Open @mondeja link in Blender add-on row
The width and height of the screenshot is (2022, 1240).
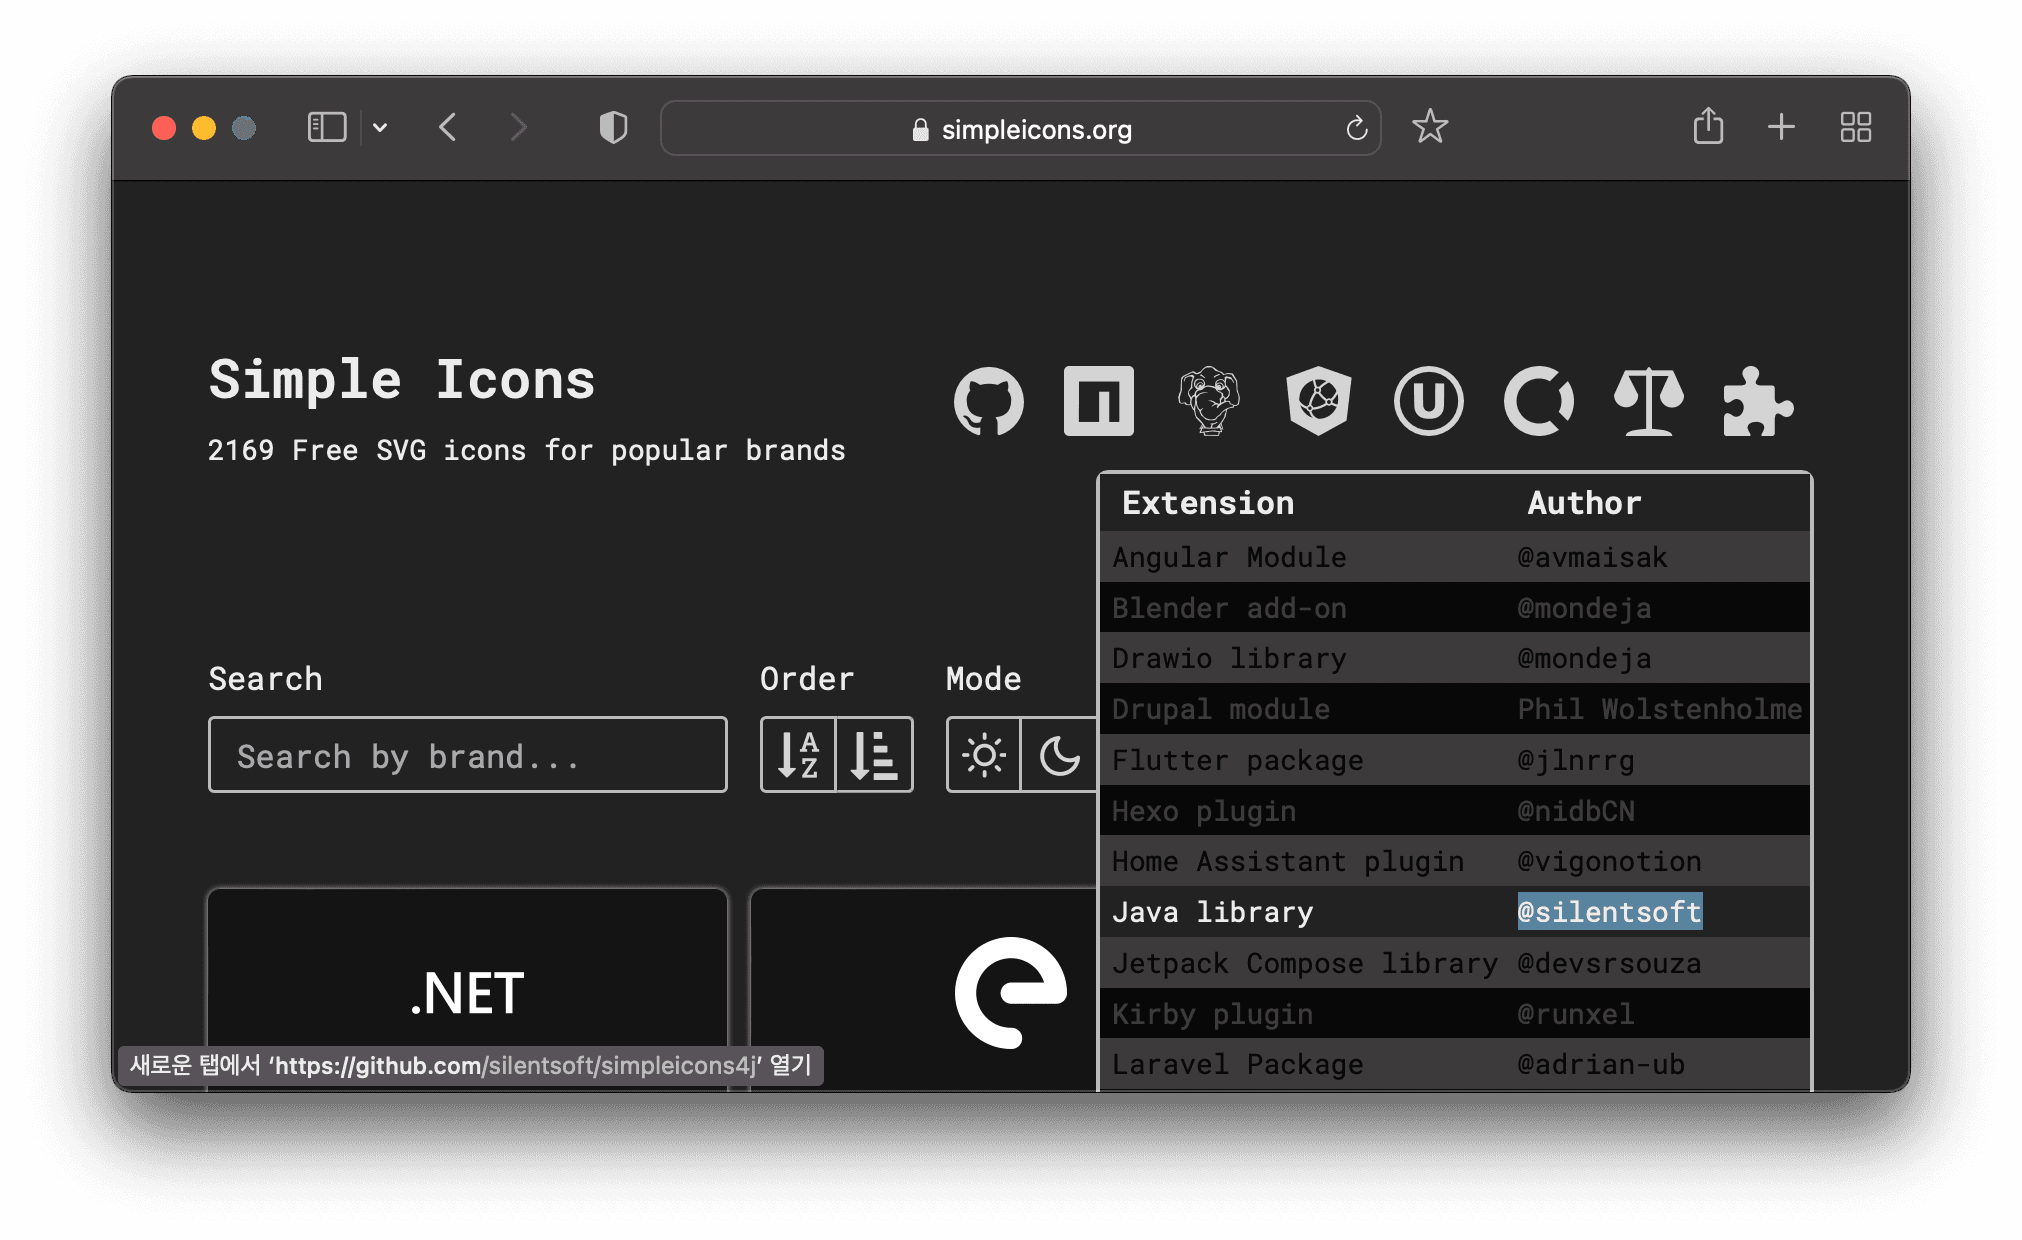tap(1584, 608)
